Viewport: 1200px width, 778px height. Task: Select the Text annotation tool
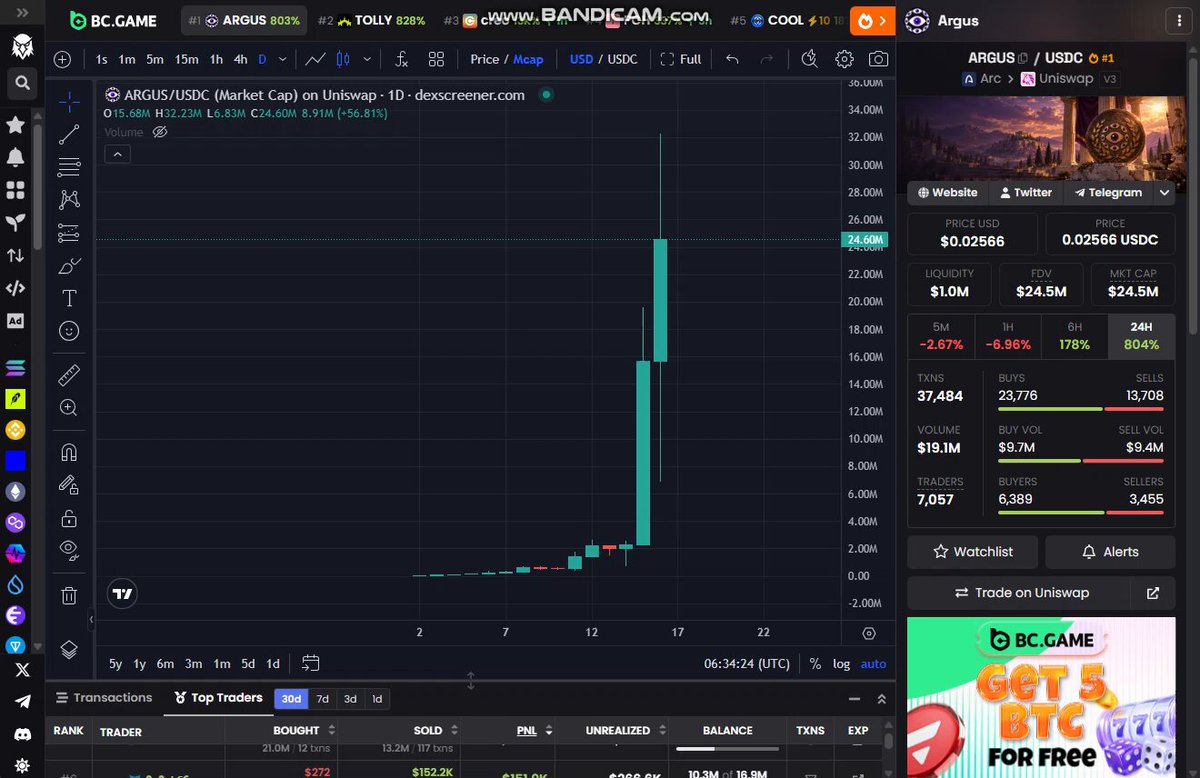(x=69, y=298)
